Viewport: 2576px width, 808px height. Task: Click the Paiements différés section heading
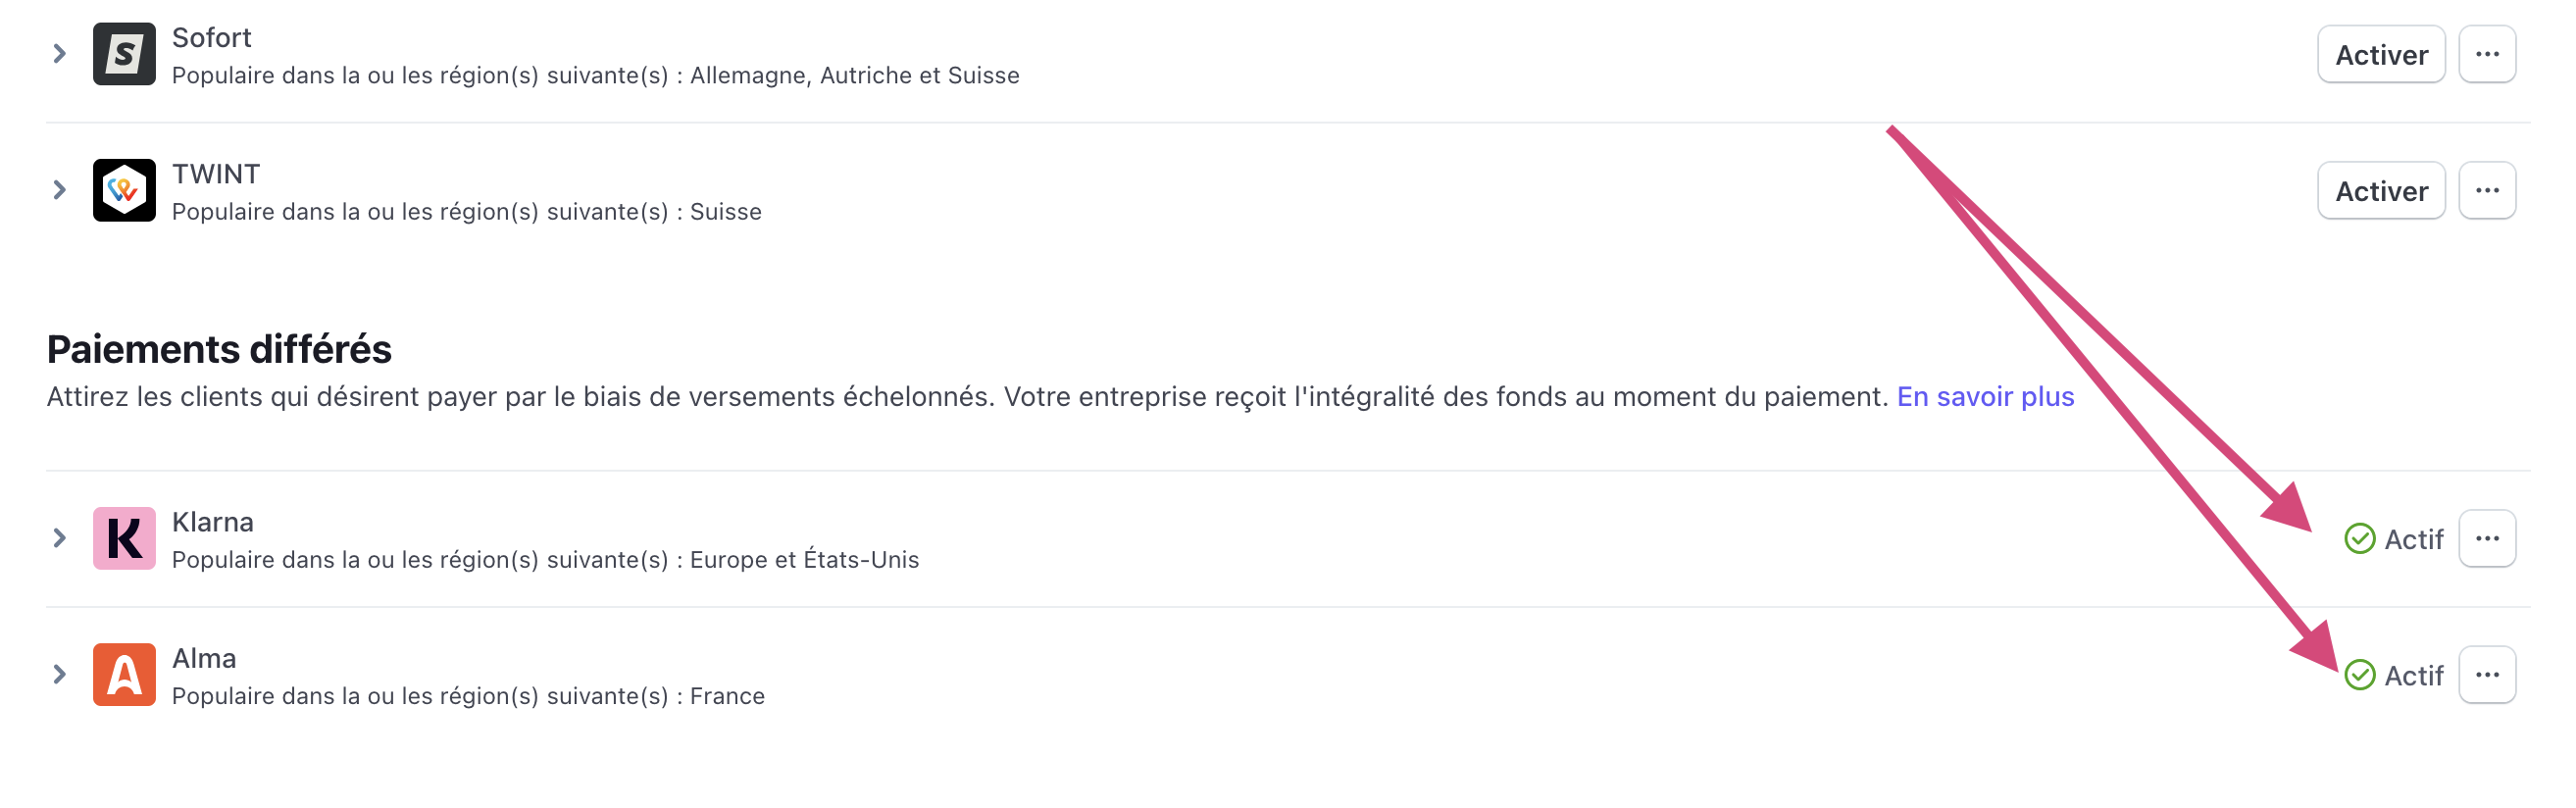[x=219, y=349]
